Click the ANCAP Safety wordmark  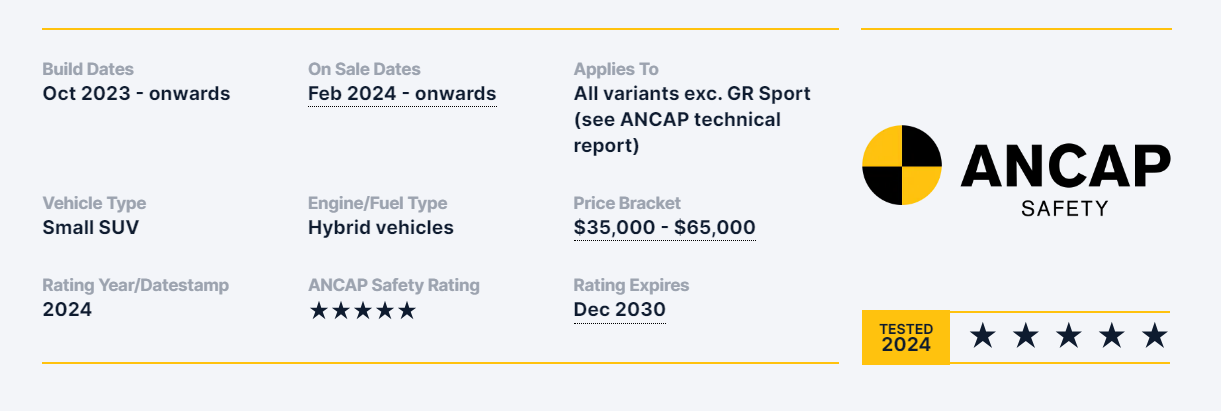click(1064, 178)
